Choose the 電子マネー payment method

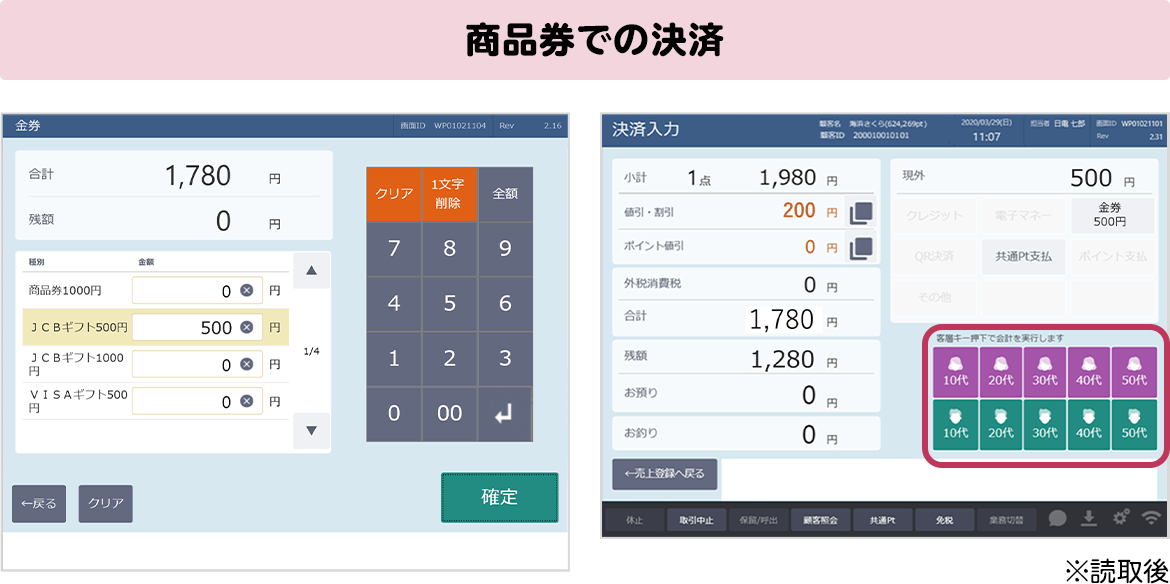pos(1023,216)
